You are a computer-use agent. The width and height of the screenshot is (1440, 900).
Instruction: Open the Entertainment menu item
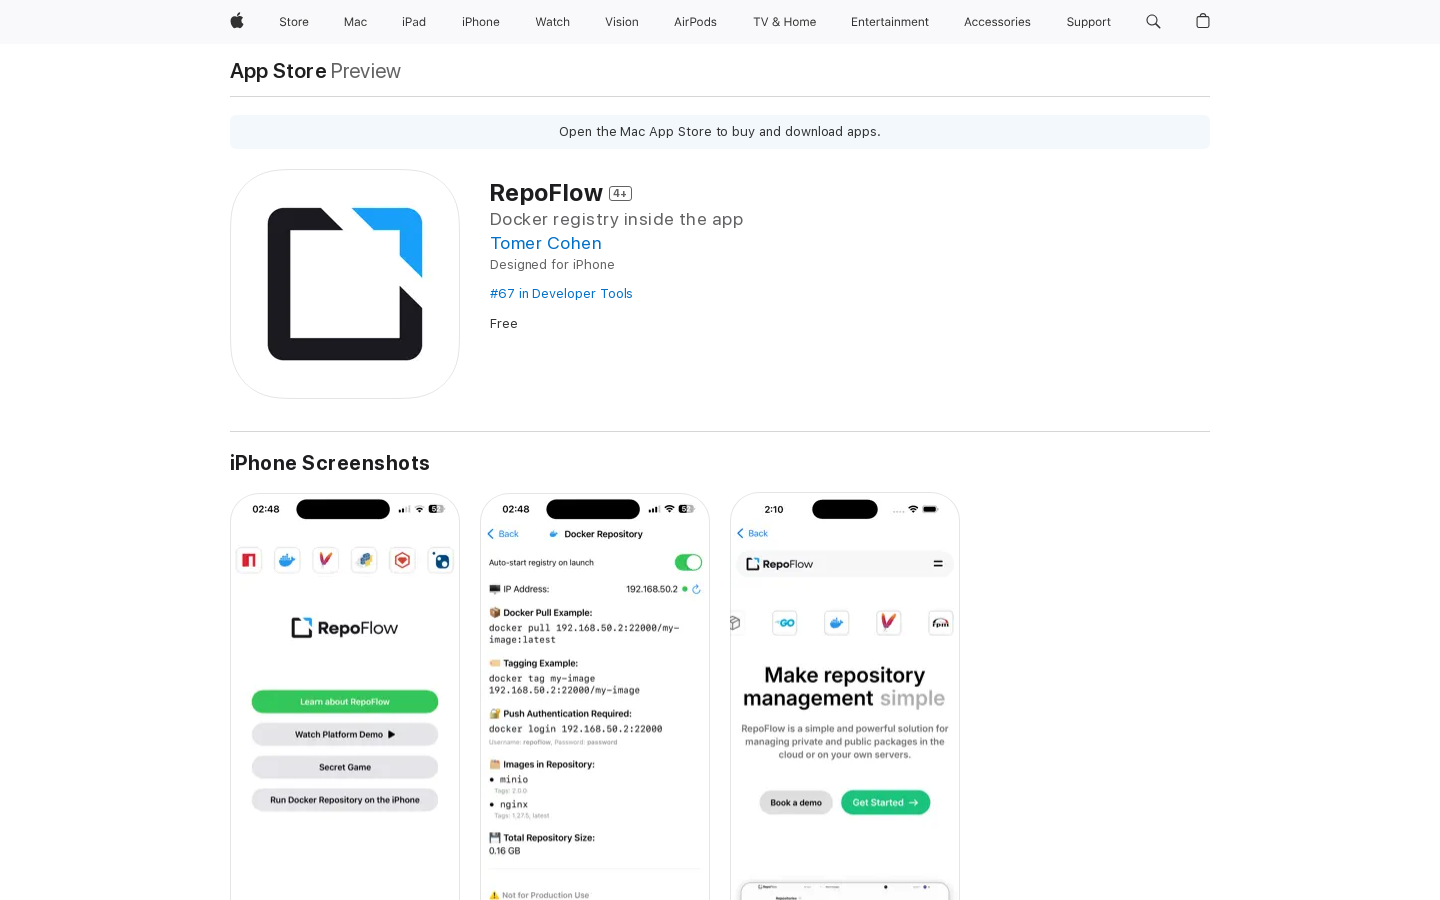tap(890, 22)
